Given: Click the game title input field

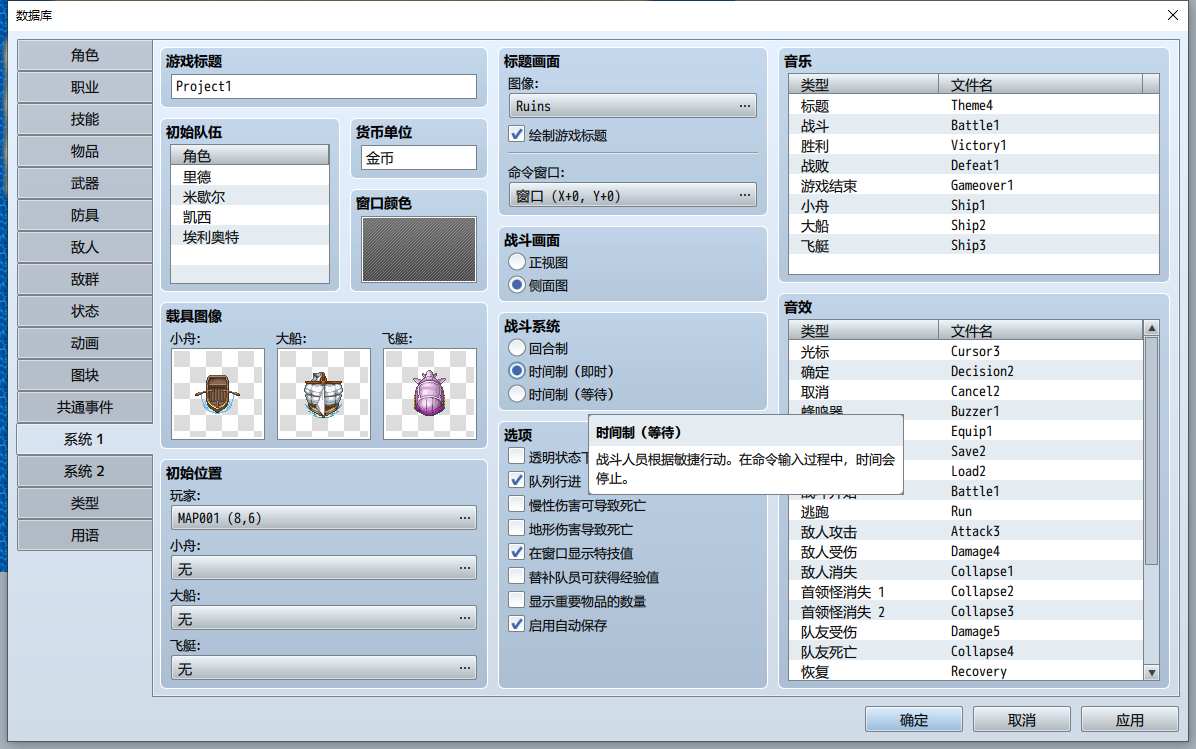Looking at the screenshot, I should click(x=324, y=86).
